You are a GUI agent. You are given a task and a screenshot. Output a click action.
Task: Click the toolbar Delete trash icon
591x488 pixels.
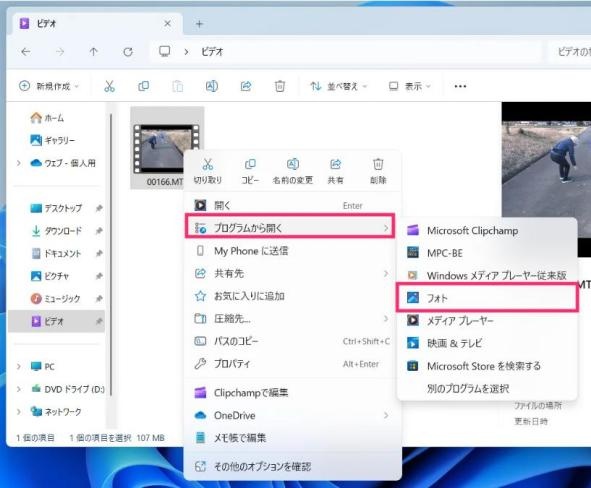point(280,86)
